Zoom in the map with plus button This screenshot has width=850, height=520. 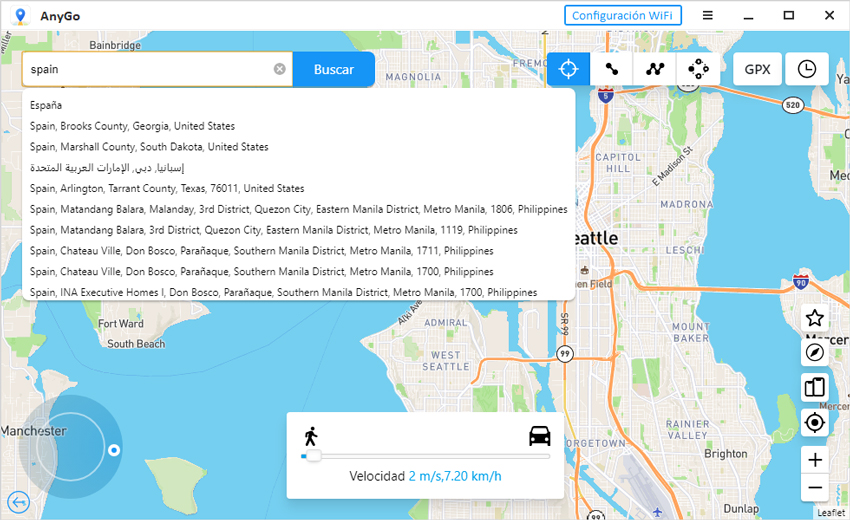(815, 460)
